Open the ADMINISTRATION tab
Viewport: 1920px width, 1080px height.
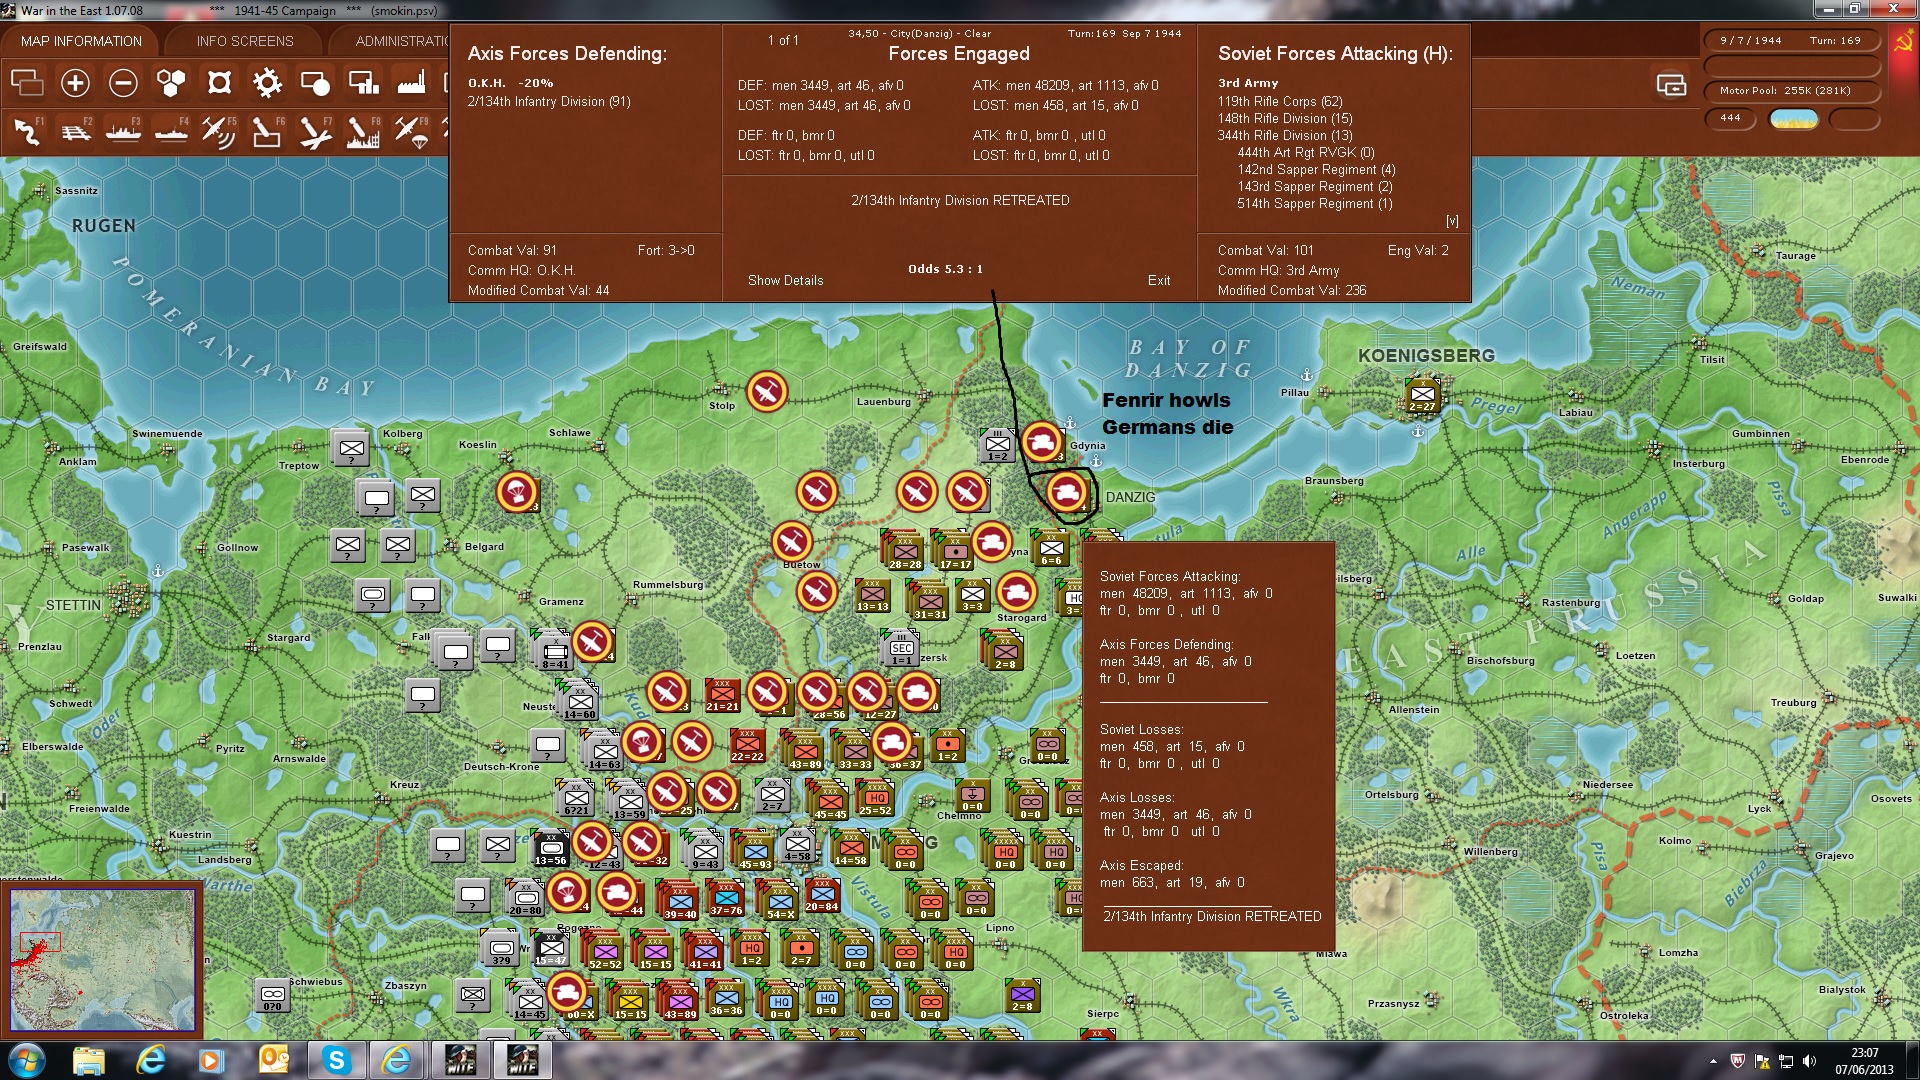pos(401,41)
